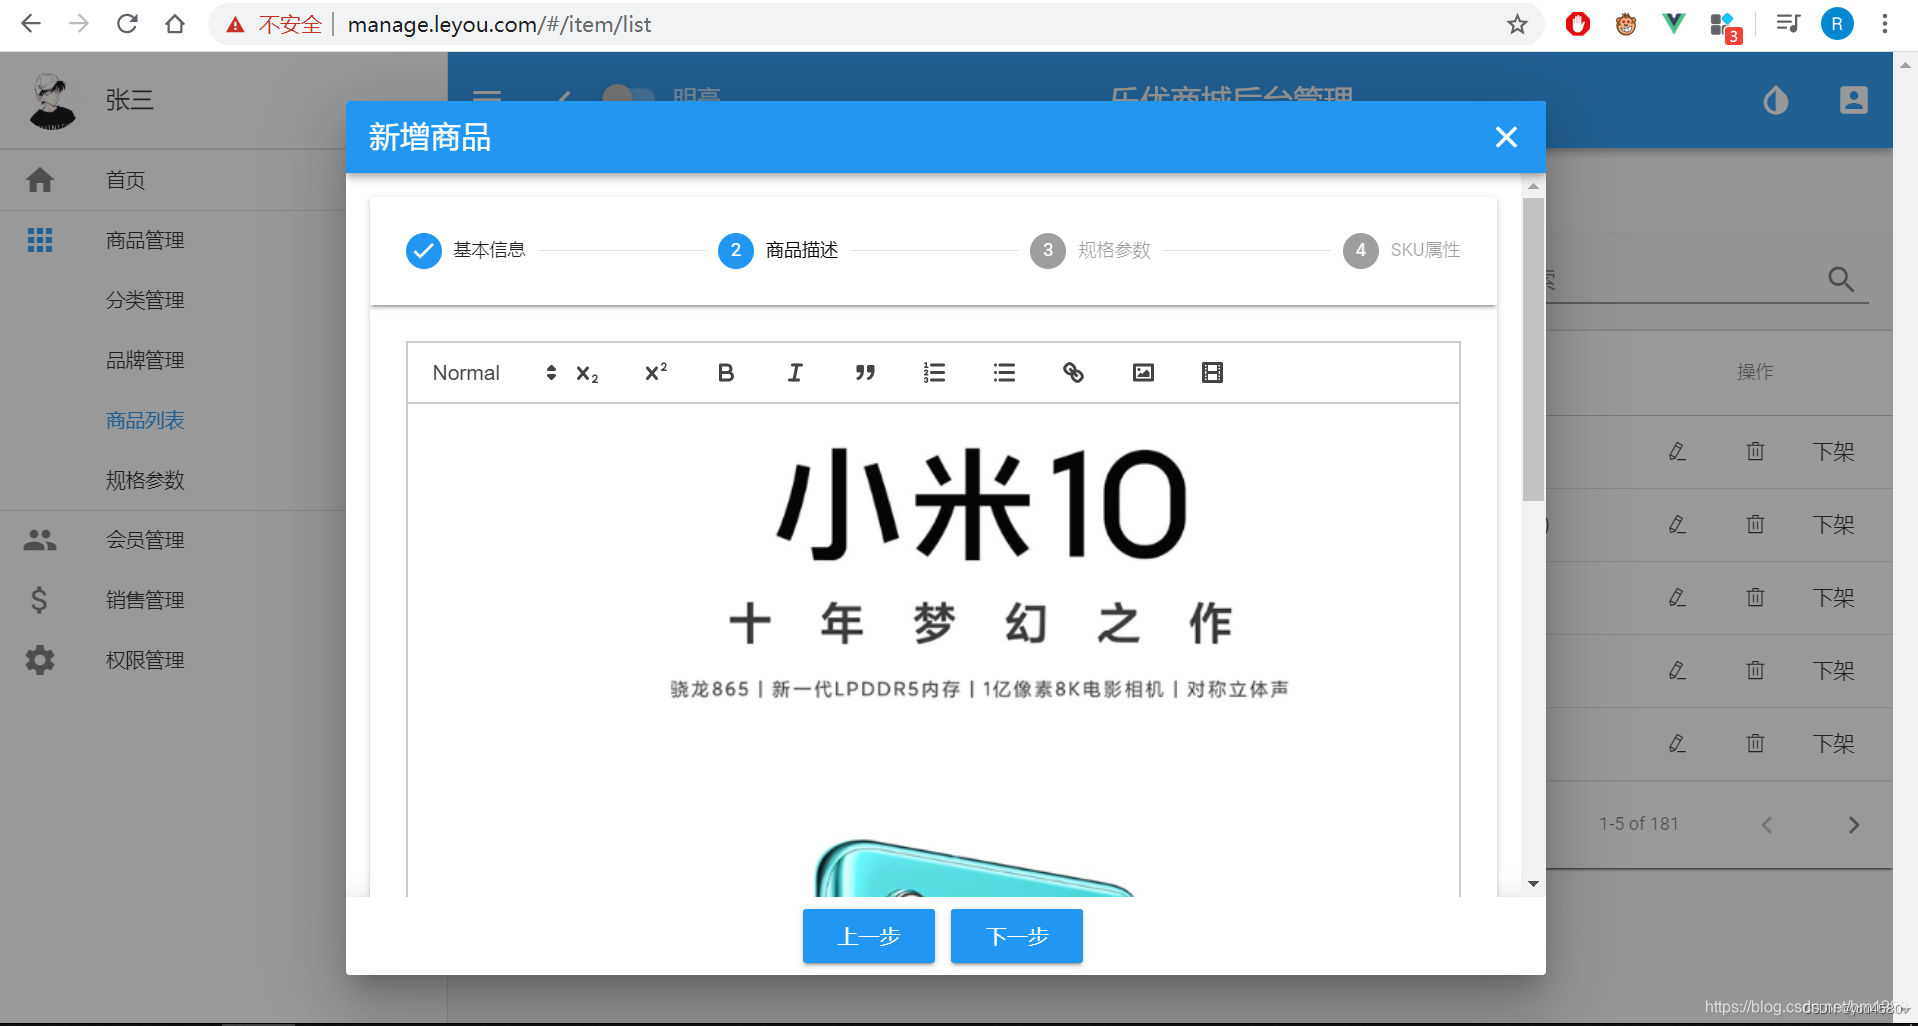Open Chrome three-dot menu
Image resolution: width=1918 pixels, height=1026 pixels.
click(x=1884, y=24)
